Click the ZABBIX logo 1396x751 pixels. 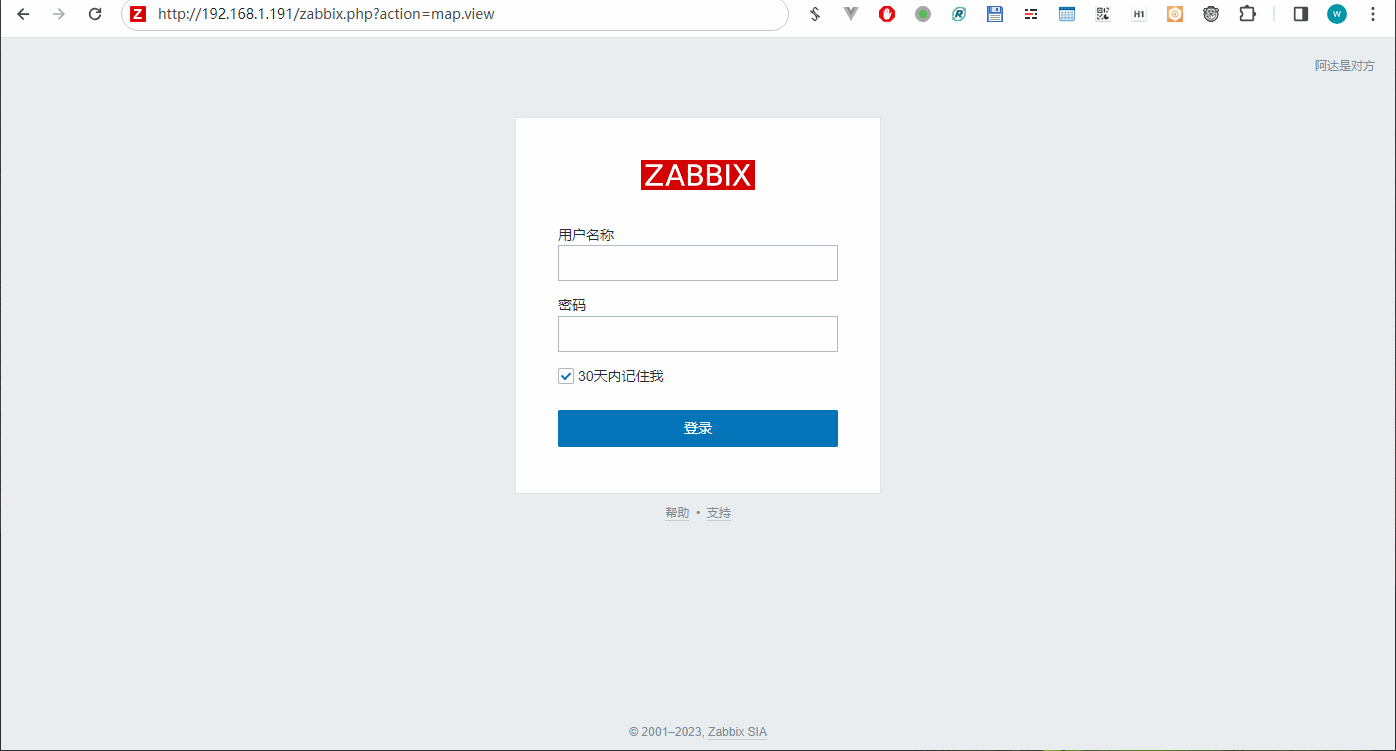pos(698,175)
